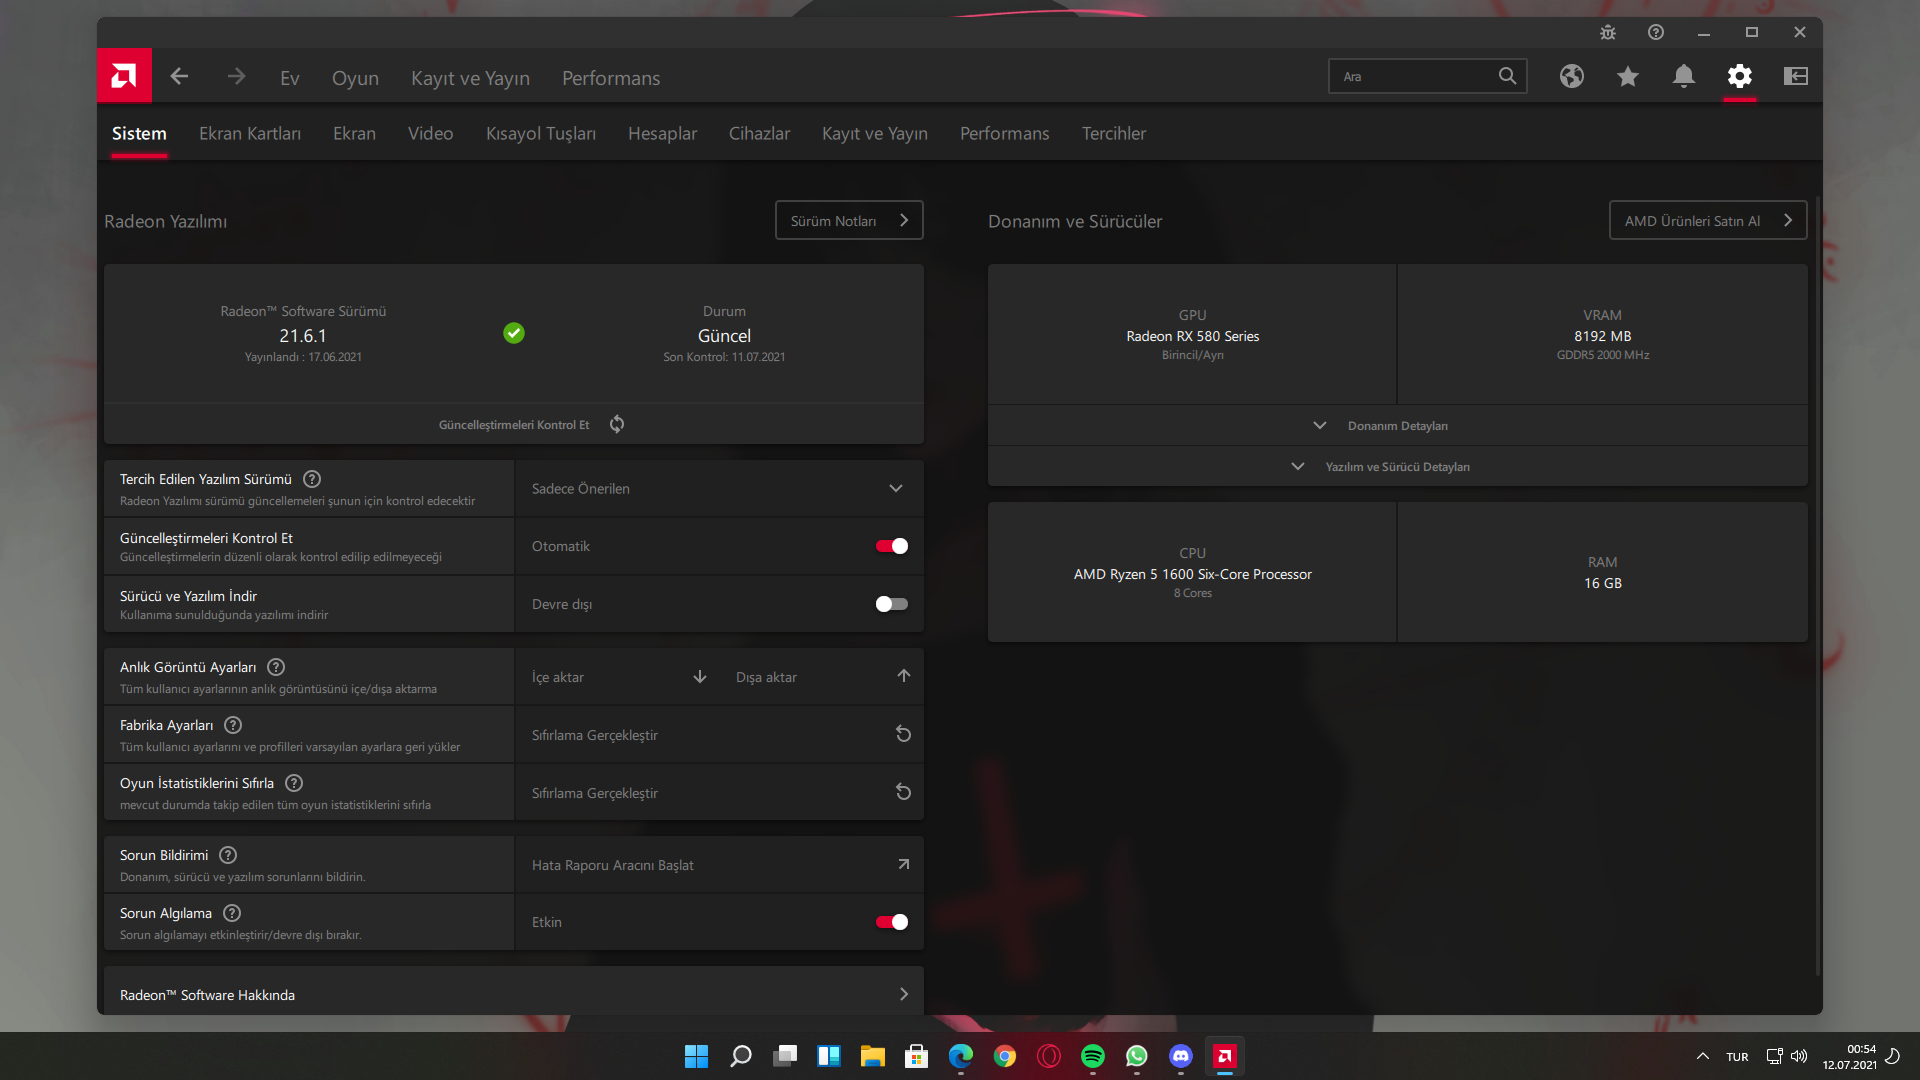The width and height of the screenshot is (1920, 1080).
Task: Open Kayıt ve Yayın settings tab
Action: tap(875, 133)
